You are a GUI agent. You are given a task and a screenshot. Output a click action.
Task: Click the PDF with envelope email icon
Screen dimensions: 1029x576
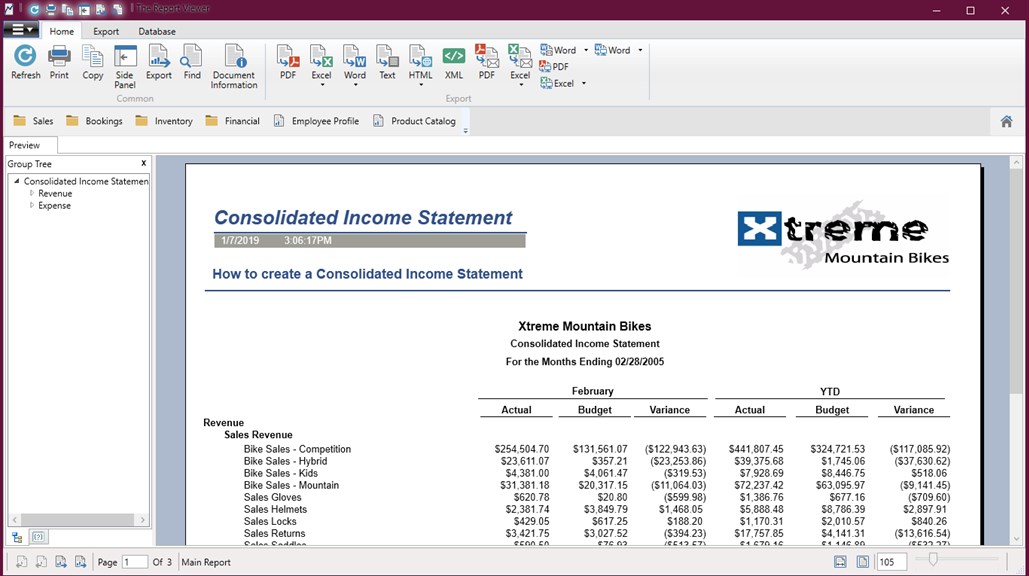pos(487,63)
